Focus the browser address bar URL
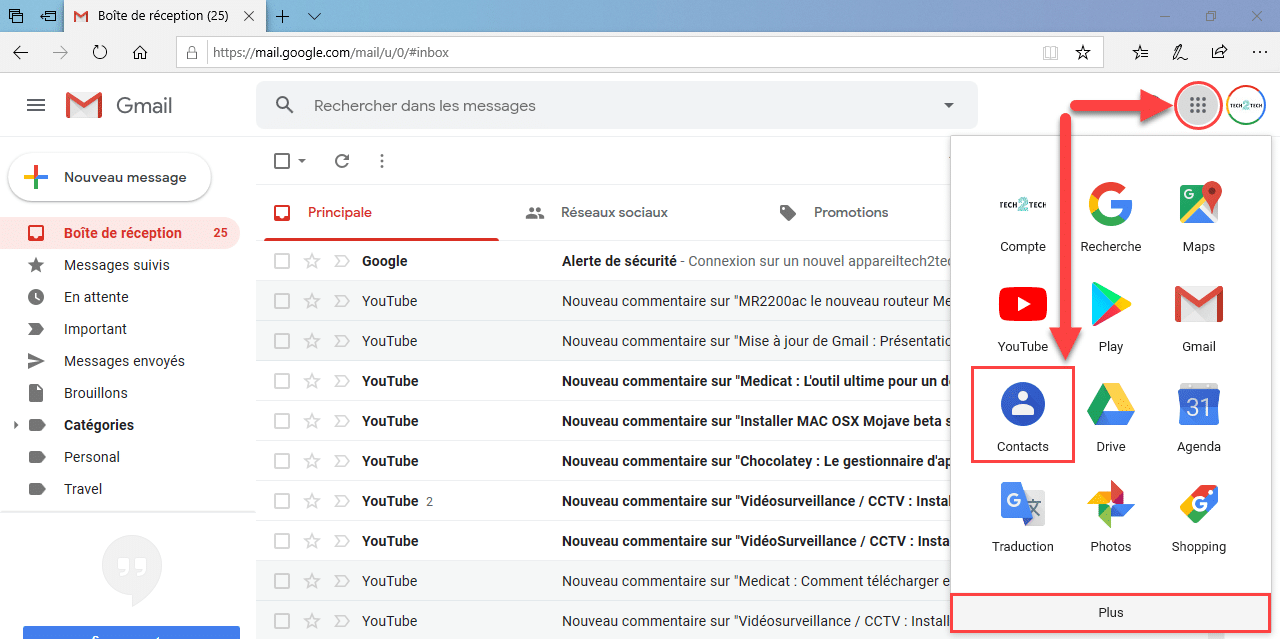The height and width of the screenshot is (639, 1280). [620, 52]
